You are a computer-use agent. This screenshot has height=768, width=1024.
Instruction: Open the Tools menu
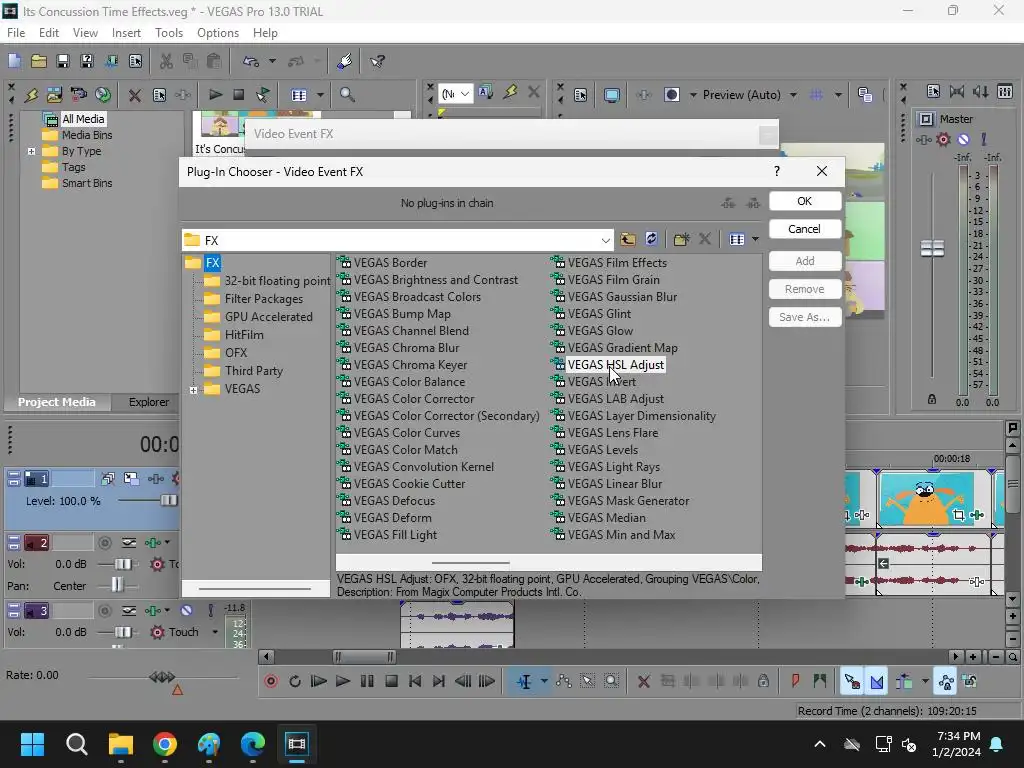pos(168,33)
